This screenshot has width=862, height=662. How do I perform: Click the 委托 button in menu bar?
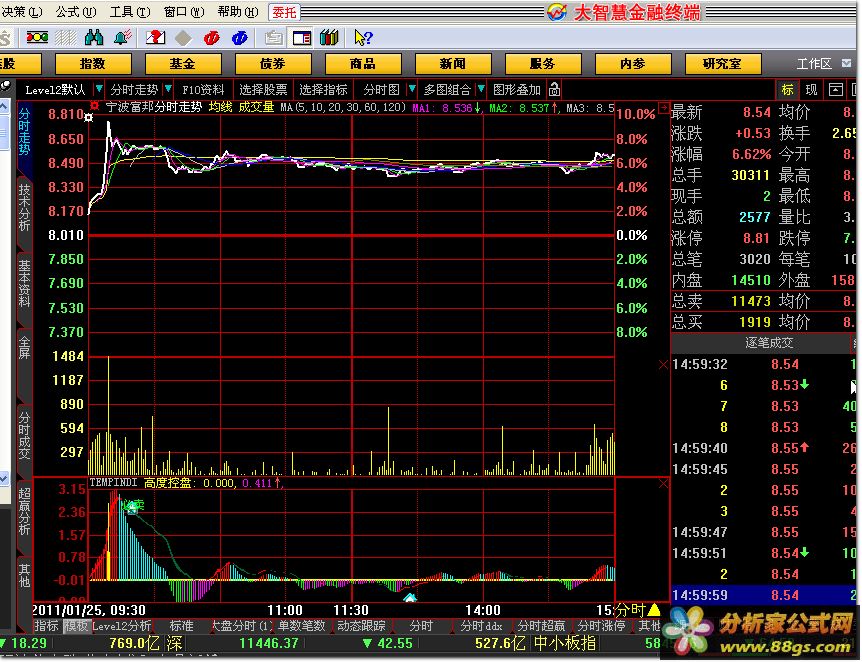[284, 12]
